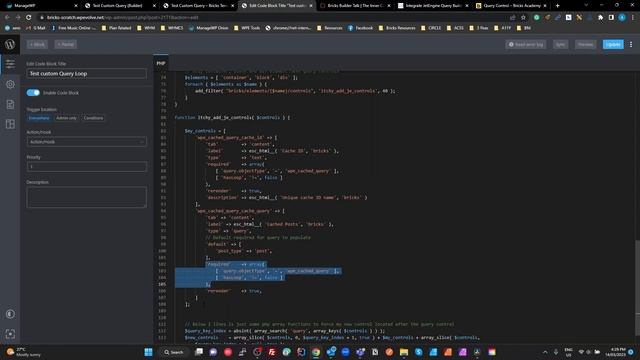Reload the page with browser refresh icon
The width and height of the screenshot is (640, 360).
pos(29,18)
